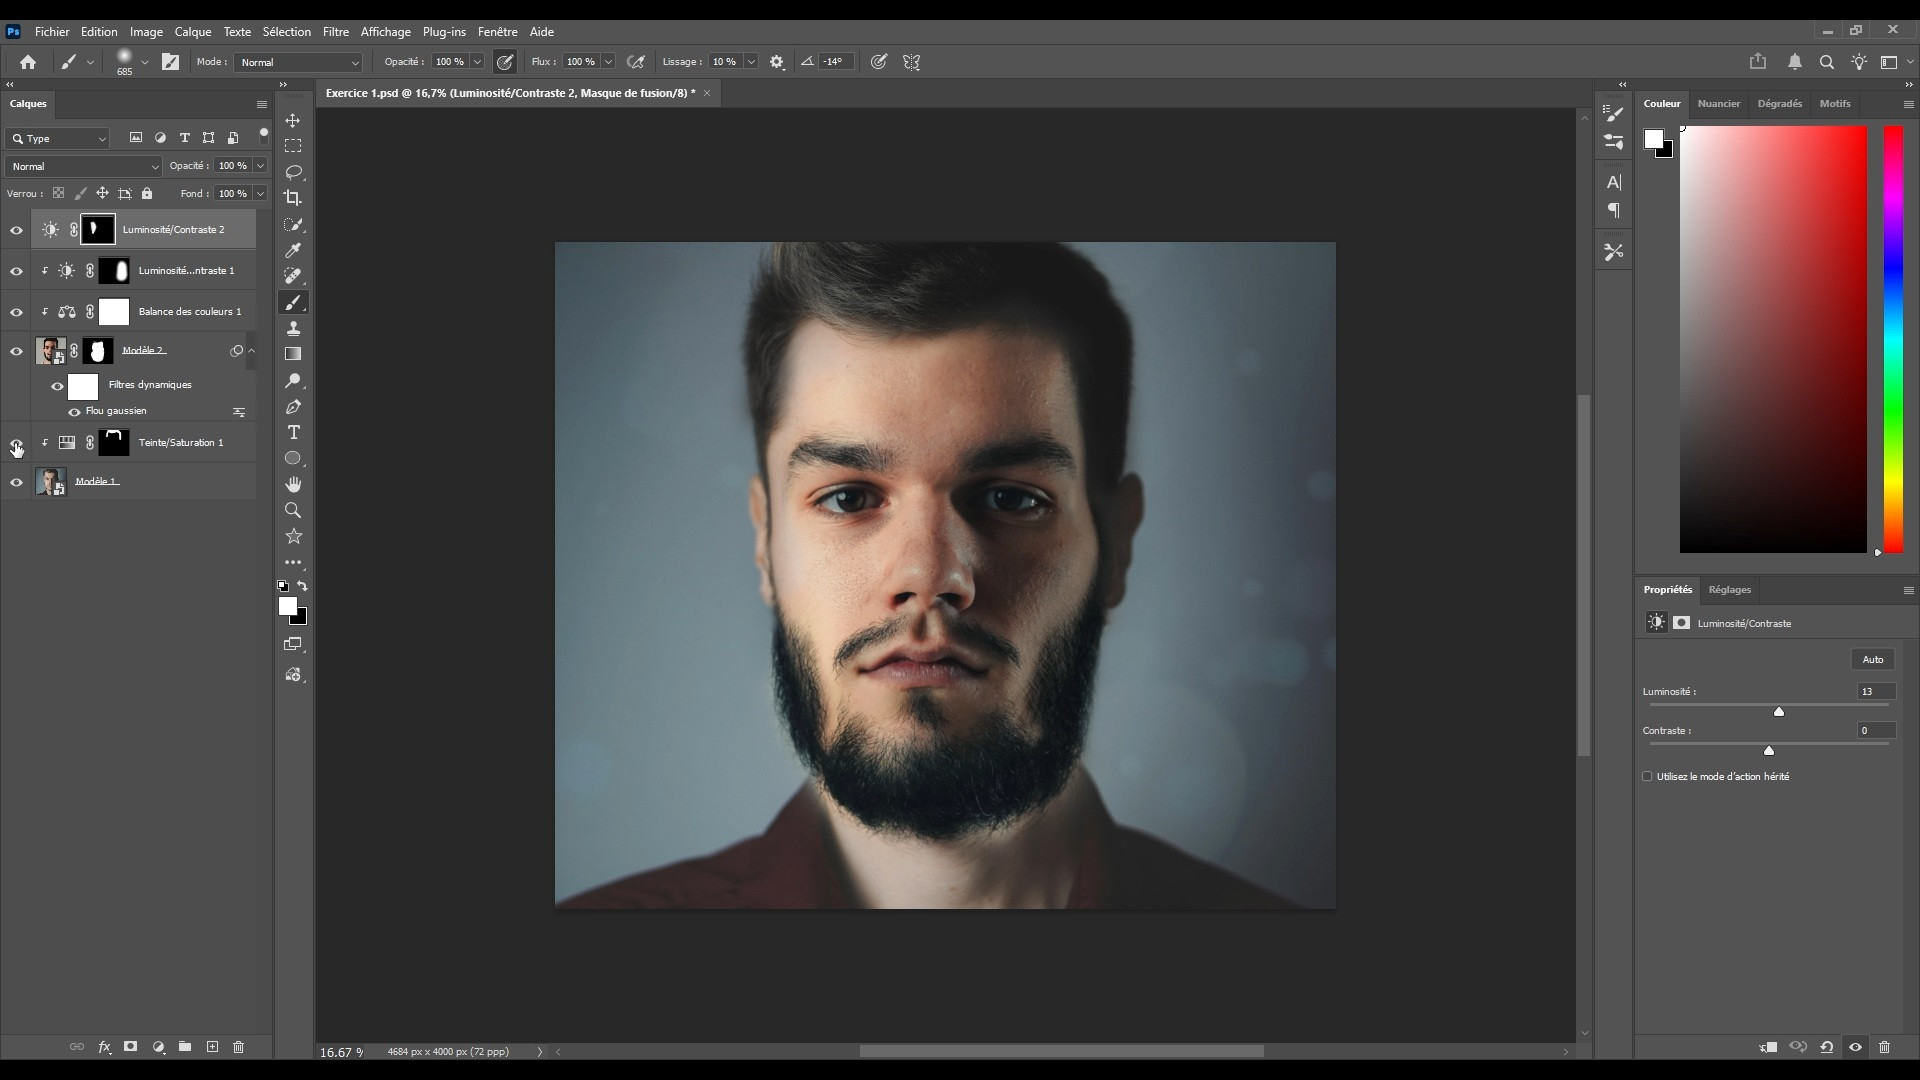Select the Gradient tool

point(293,354)
